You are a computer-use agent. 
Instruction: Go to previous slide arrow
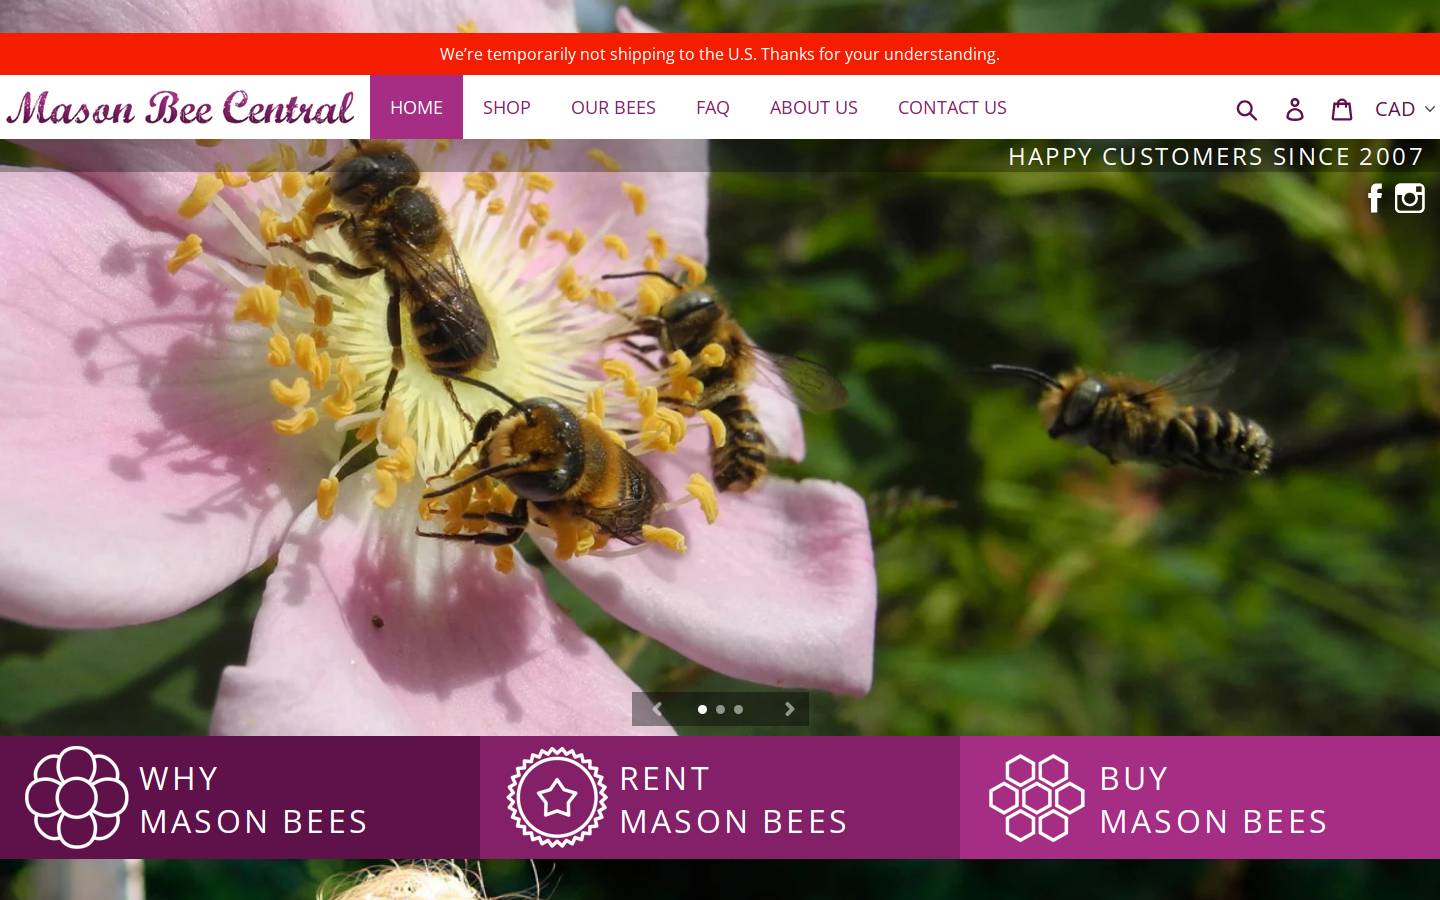pyautogui.click(x=657, y=709)
